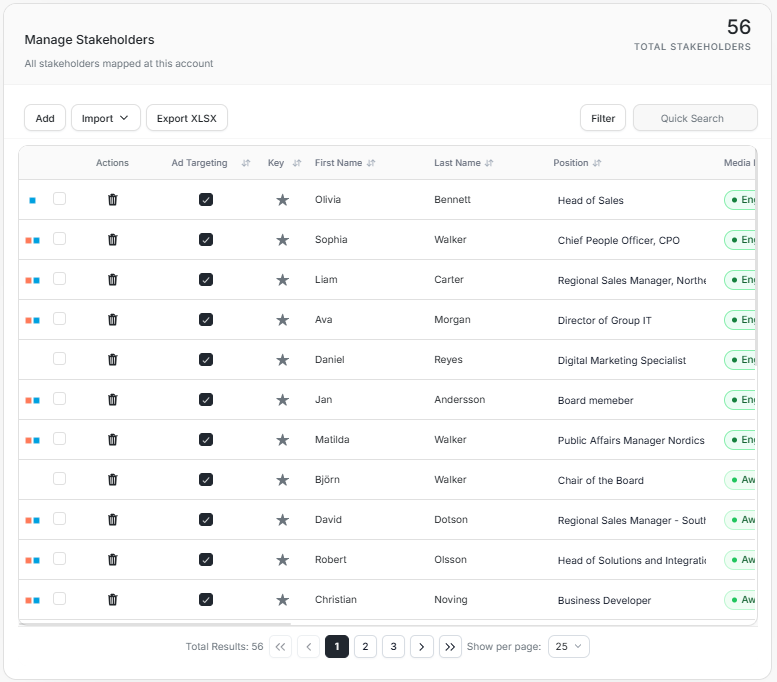
Task: Click the horizontal table scrollbar
Action: click(155, 624)
